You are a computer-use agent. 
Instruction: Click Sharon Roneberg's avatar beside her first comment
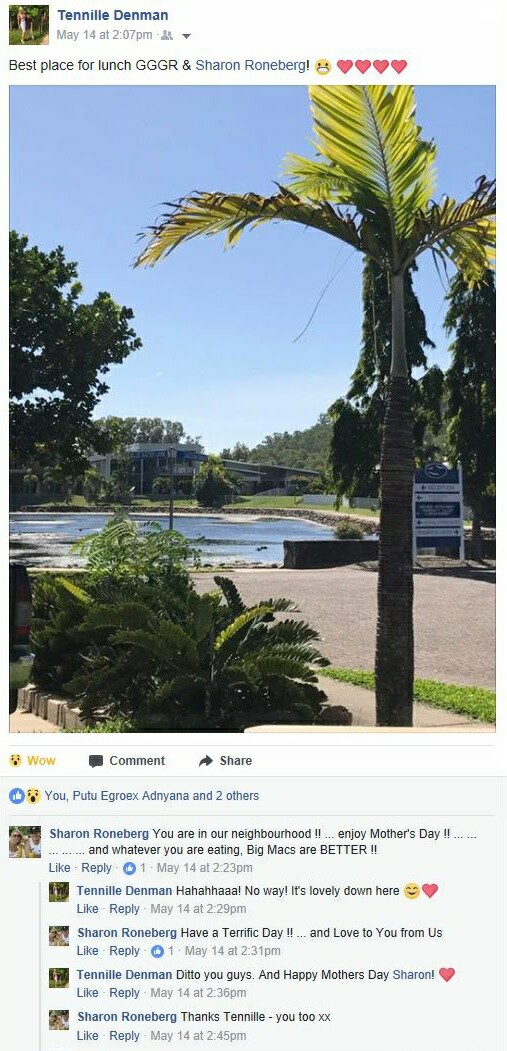point(25,842)
